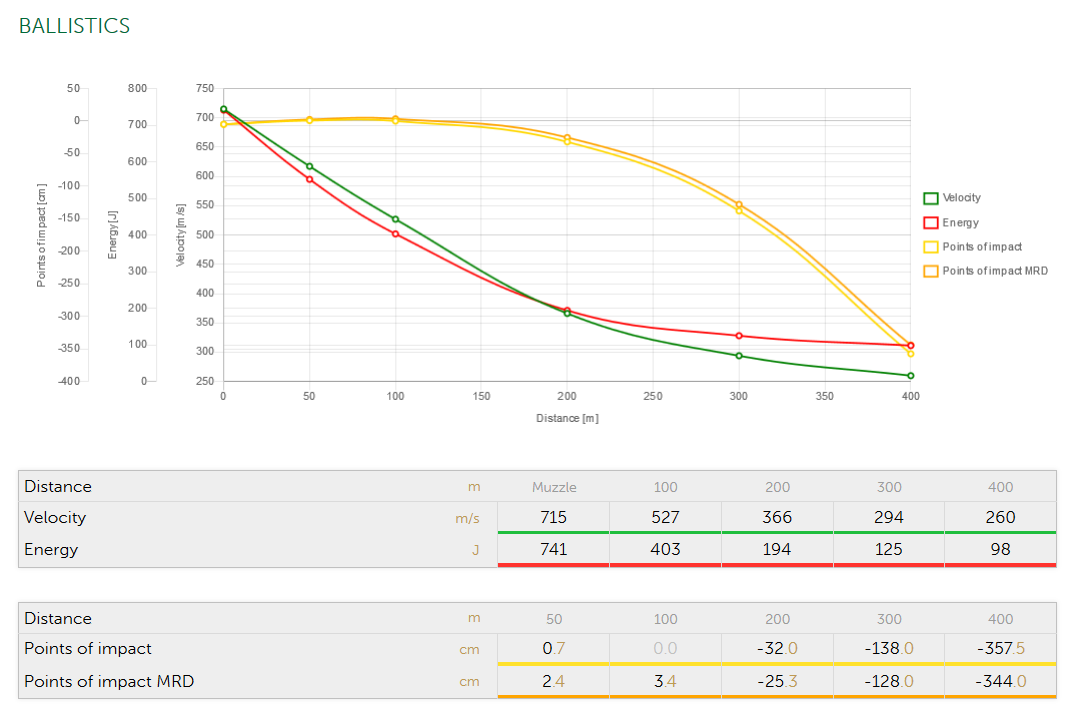Select the Velocity data point at 300 m
1083x719 pixels.
point(739,356)
